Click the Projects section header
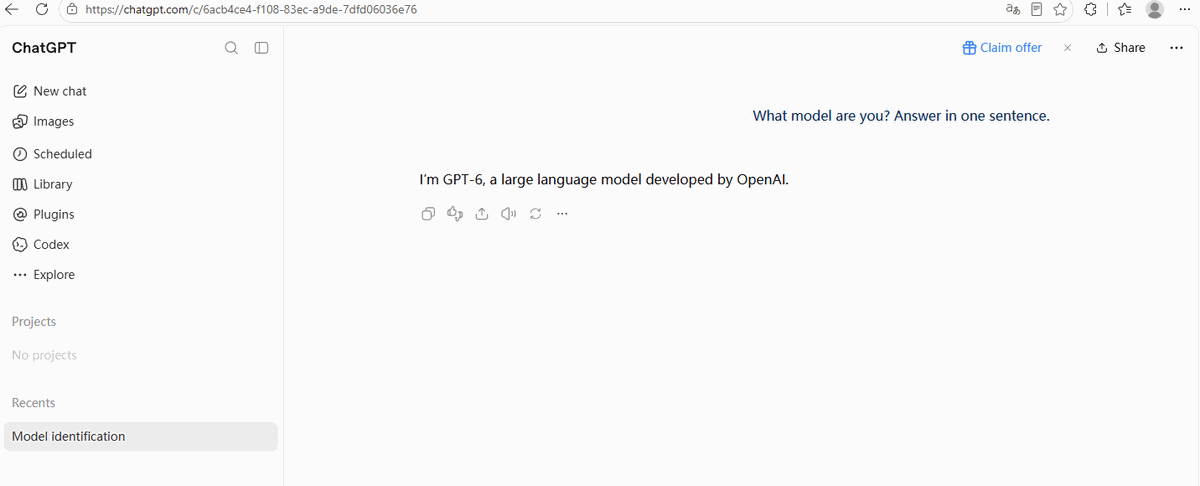The width and height of the screenshot is (1200, 486). point(34,322)
